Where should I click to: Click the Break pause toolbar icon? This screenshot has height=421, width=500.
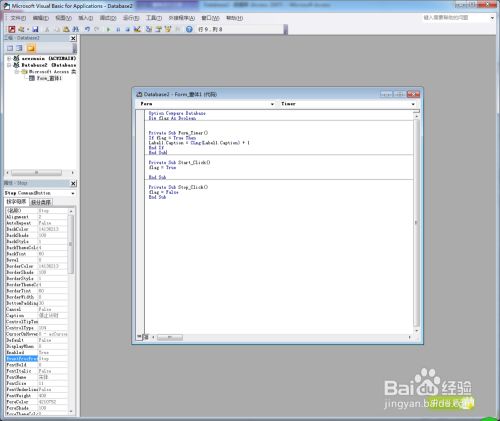118,29
